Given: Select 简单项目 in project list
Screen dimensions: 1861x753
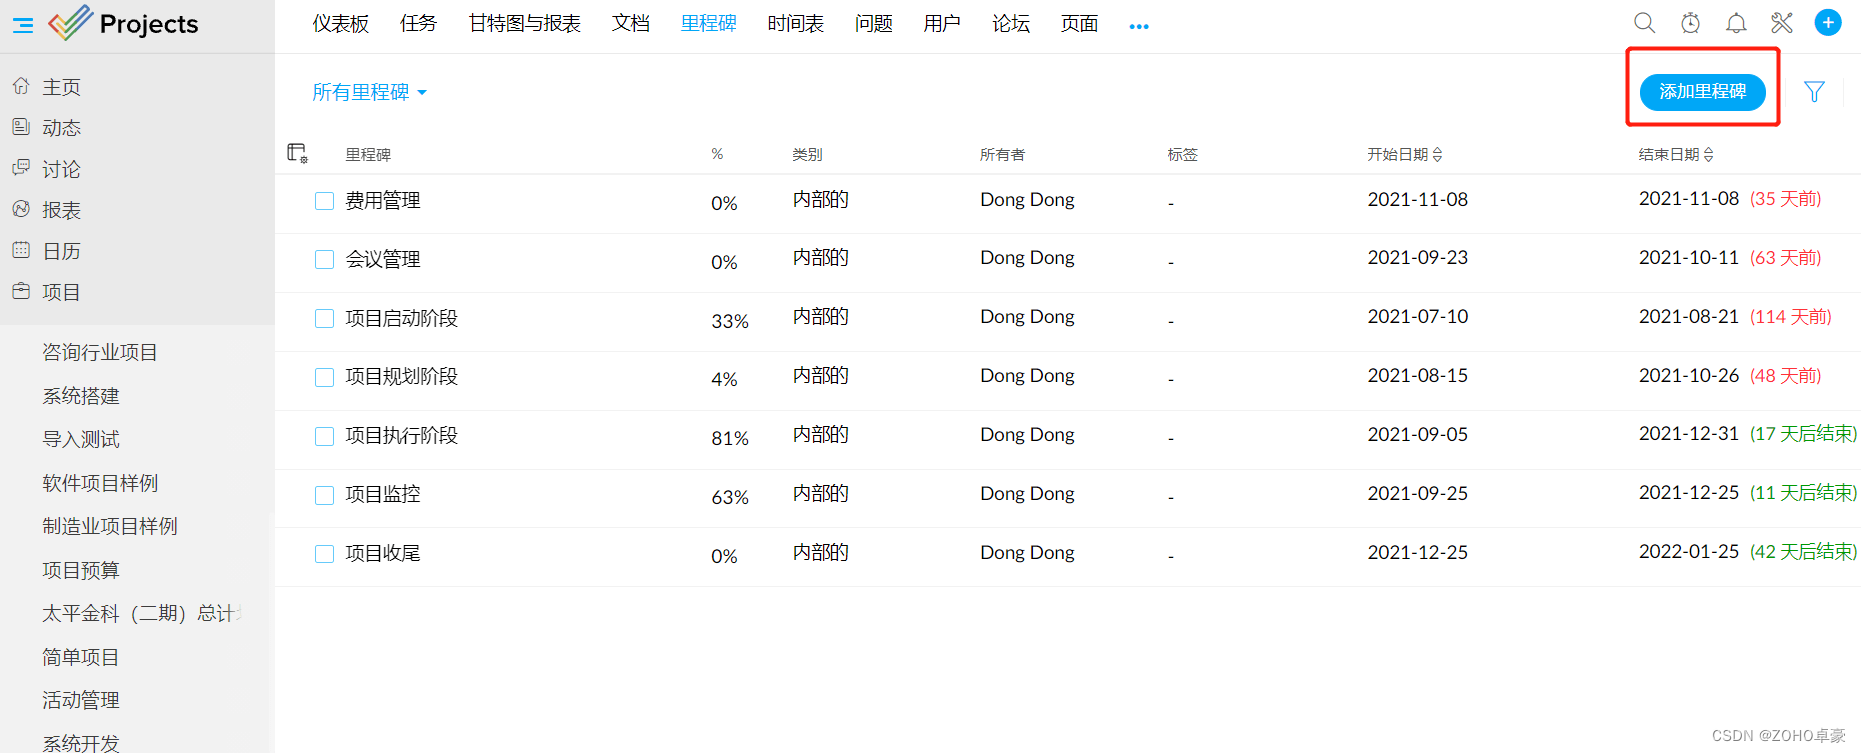Looking at the screenshot, I should click(x=81, y=658).
